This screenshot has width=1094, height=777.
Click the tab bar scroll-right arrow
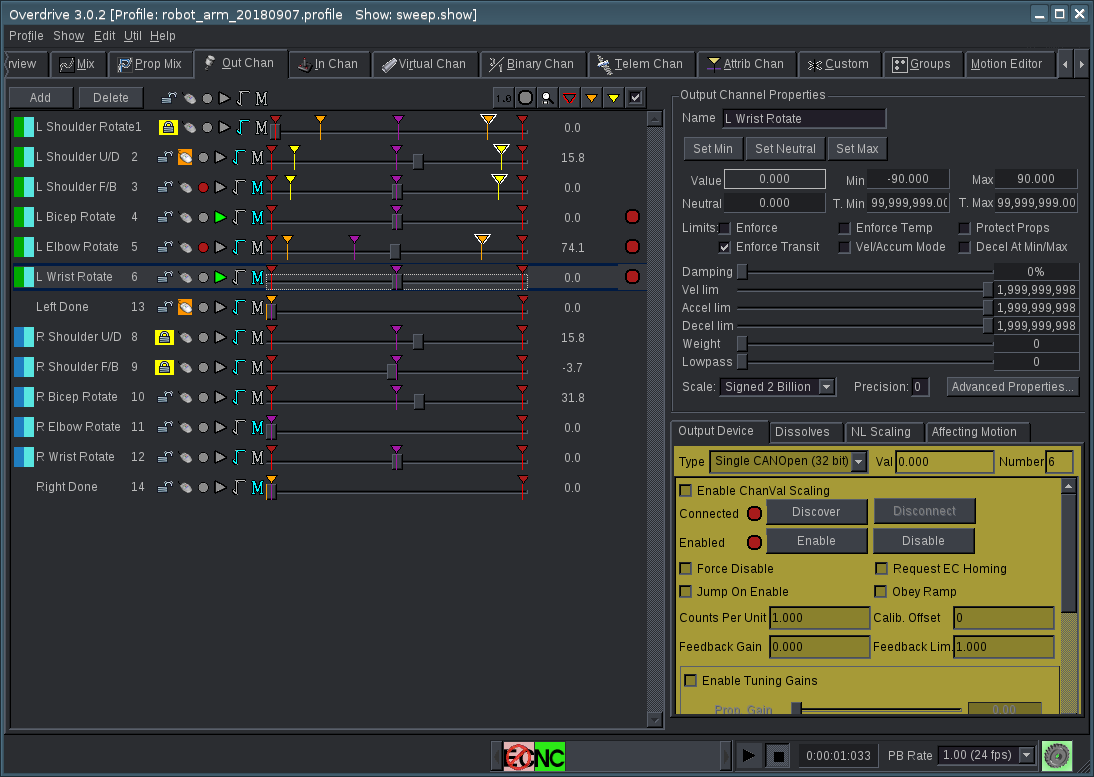pos(1081,64)
